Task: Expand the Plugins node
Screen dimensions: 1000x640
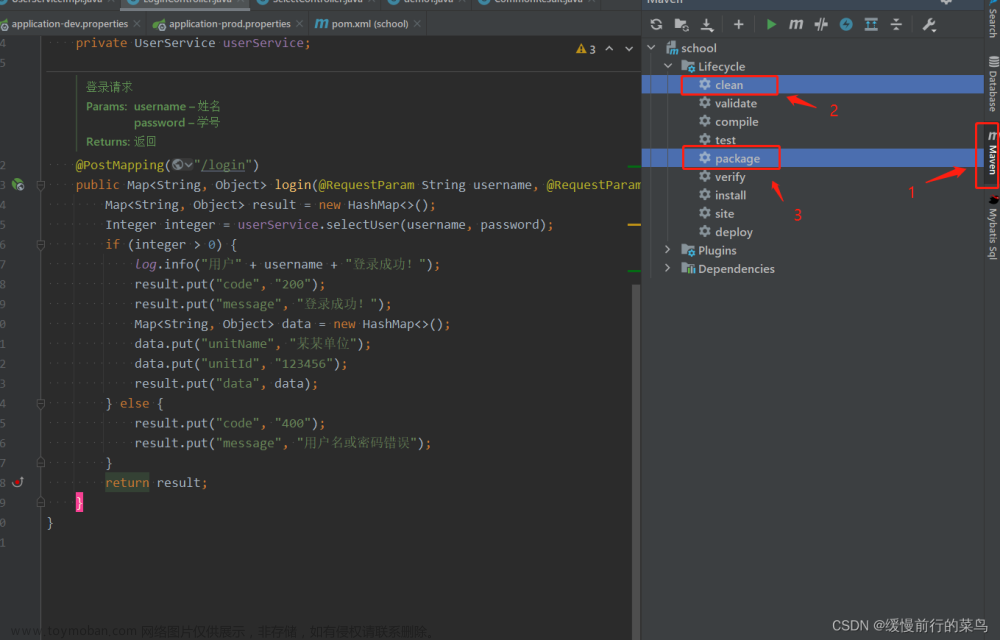Action: pyautogui.click(x=668, y=250)
